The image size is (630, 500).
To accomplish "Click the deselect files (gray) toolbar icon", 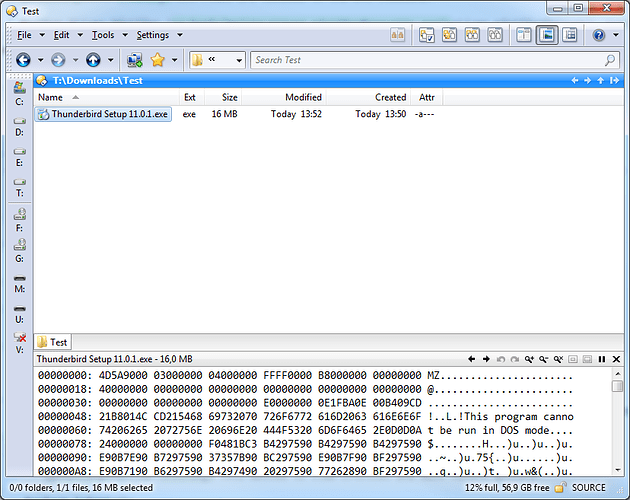I will (x=495, y=35).
